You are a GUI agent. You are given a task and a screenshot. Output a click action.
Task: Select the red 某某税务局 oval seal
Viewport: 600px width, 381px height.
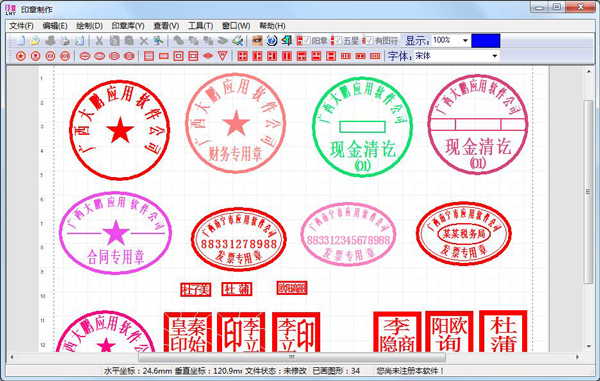point(464,233)
